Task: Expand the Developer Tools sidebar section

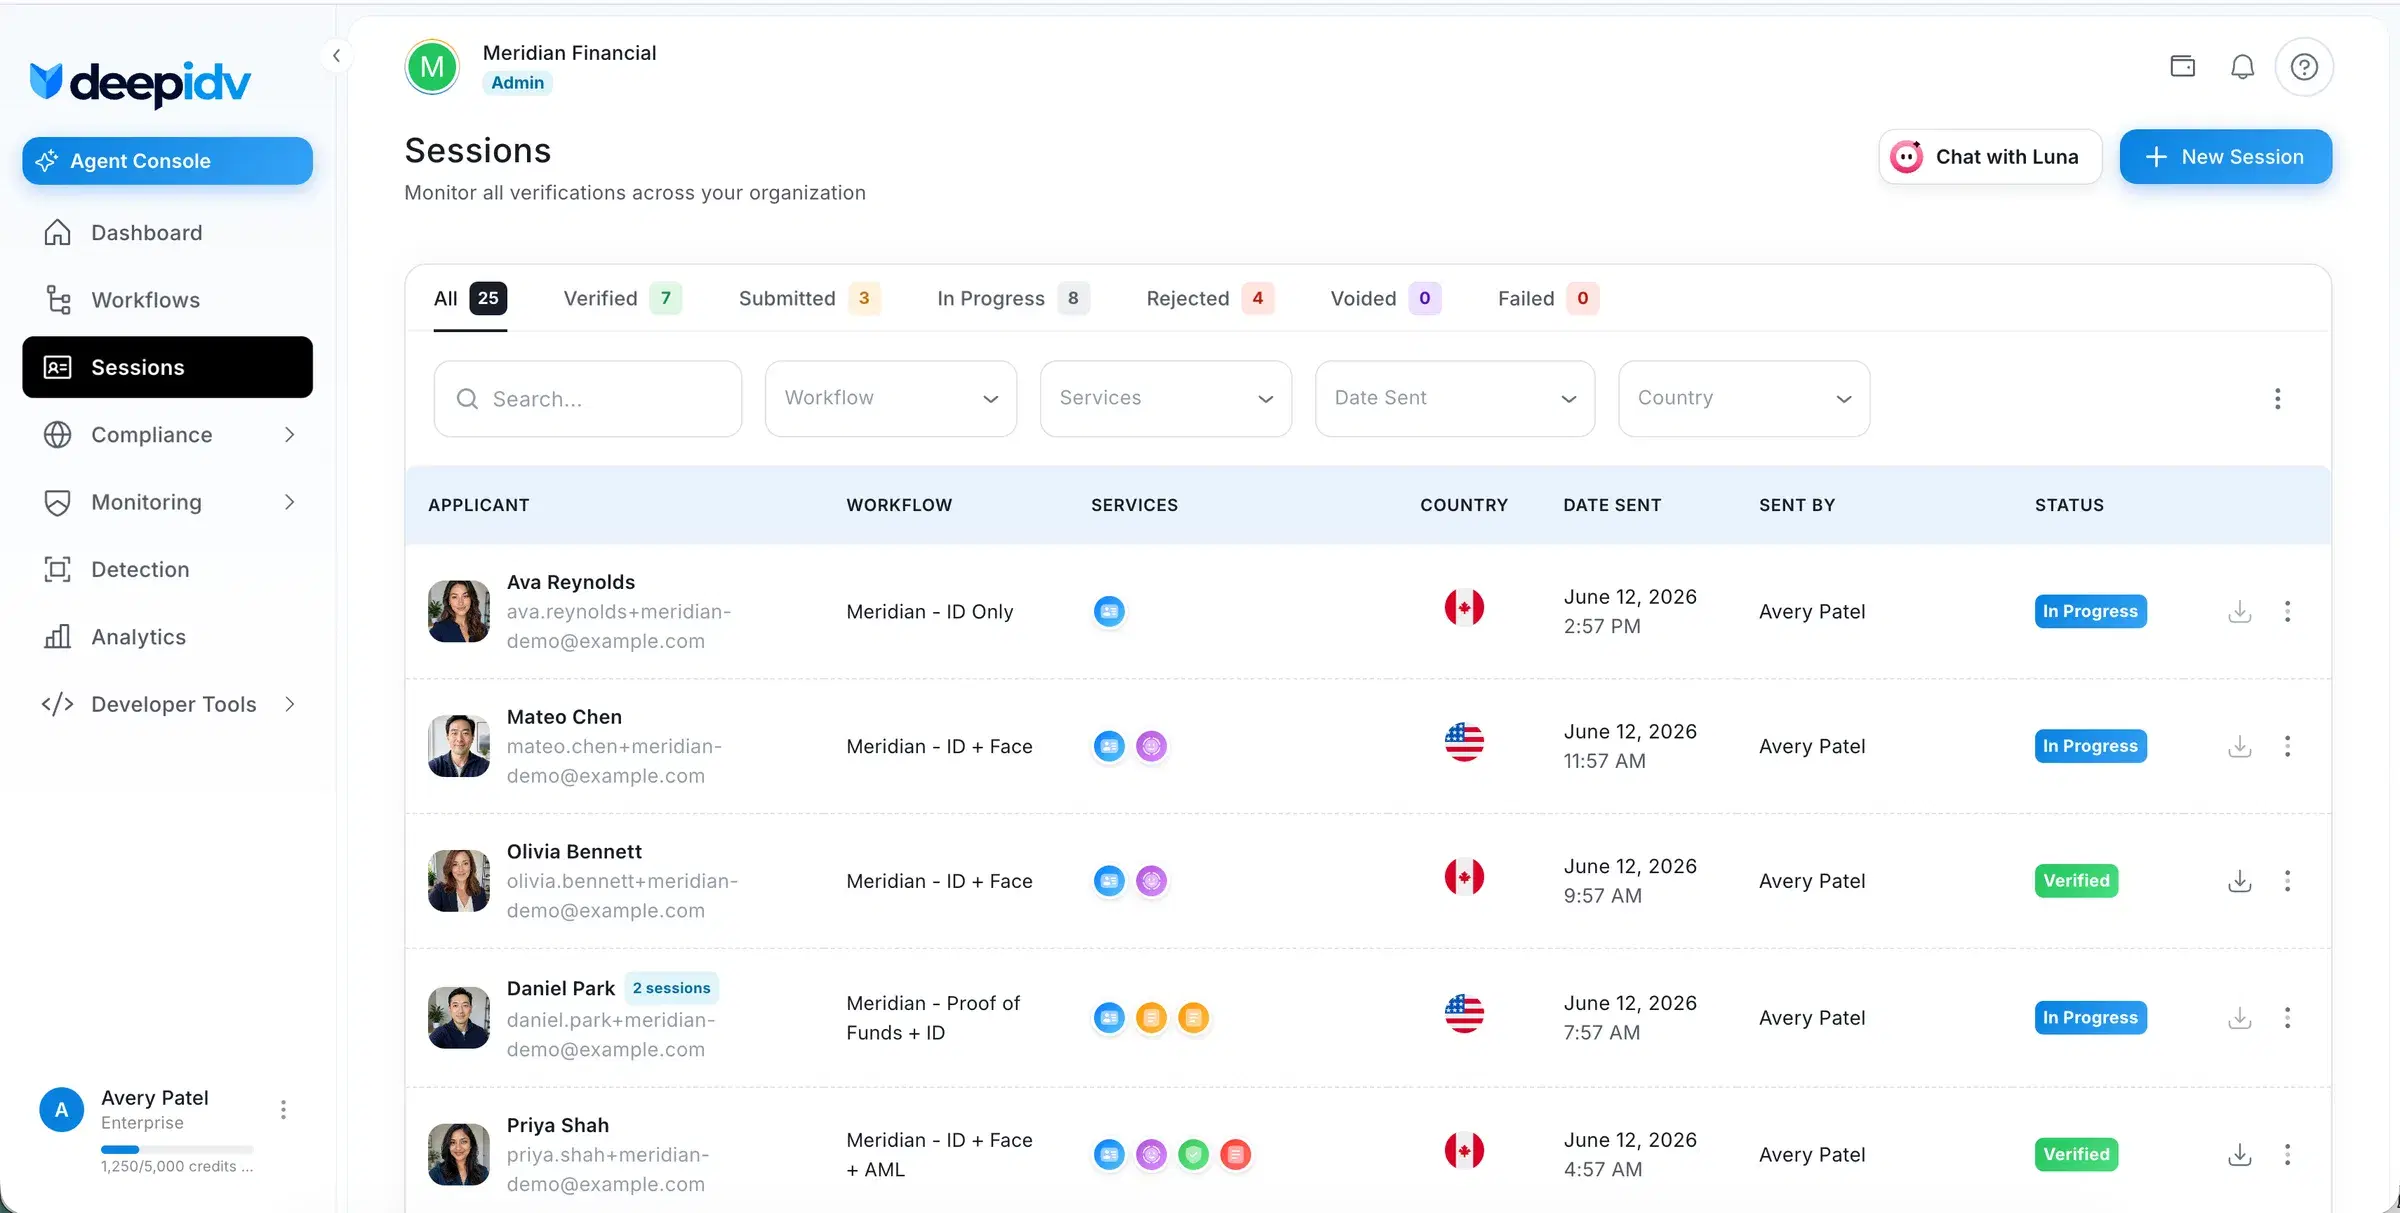Action: pyautogui.click(x=168, y=704)
